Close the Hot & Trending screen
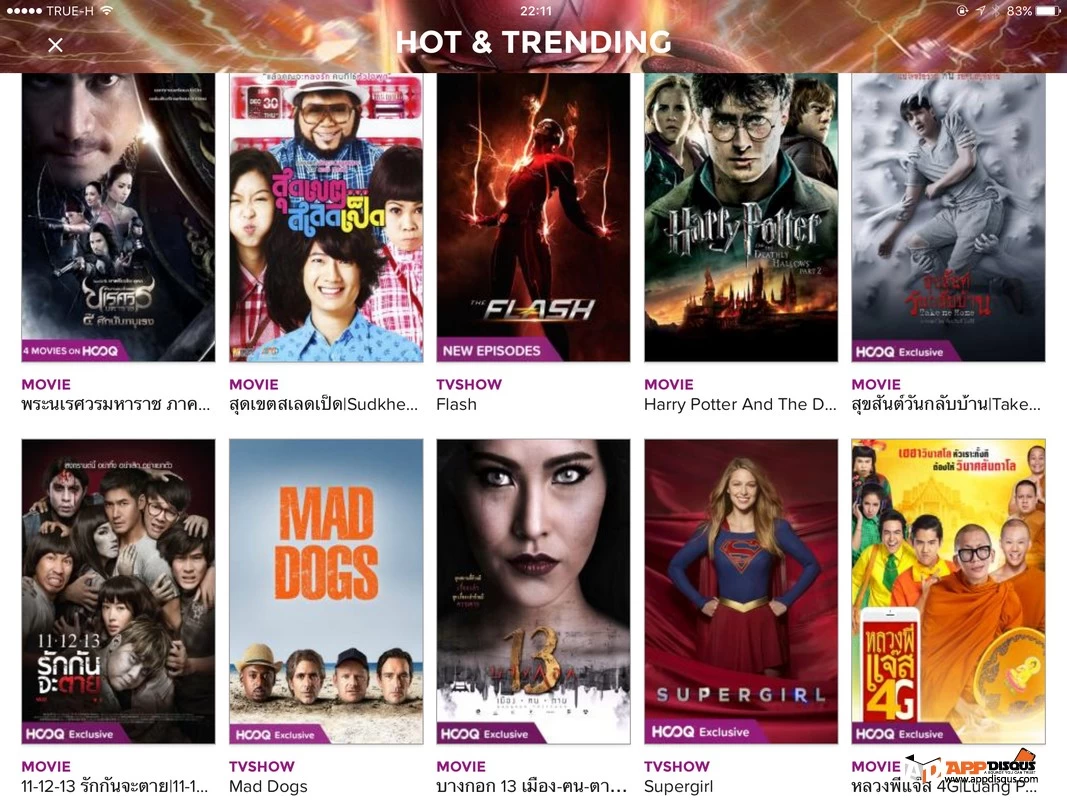Screen dimensions: 1067x800 click(55, 45)
